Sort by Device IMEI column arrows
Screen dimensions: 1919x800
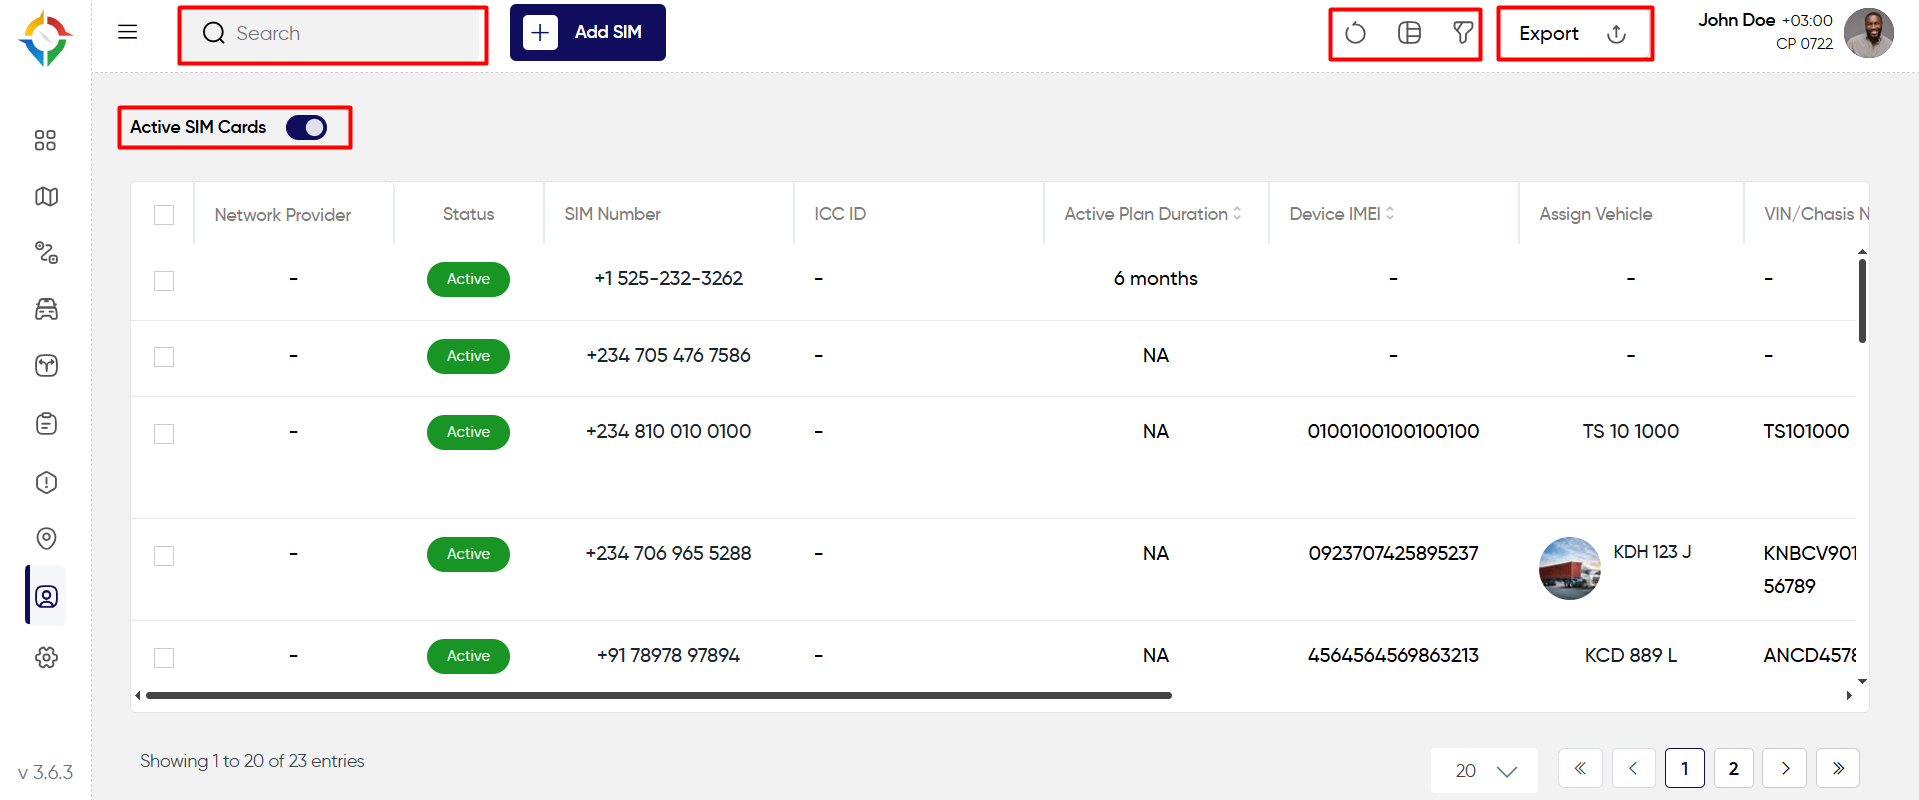coord(1390,213)
